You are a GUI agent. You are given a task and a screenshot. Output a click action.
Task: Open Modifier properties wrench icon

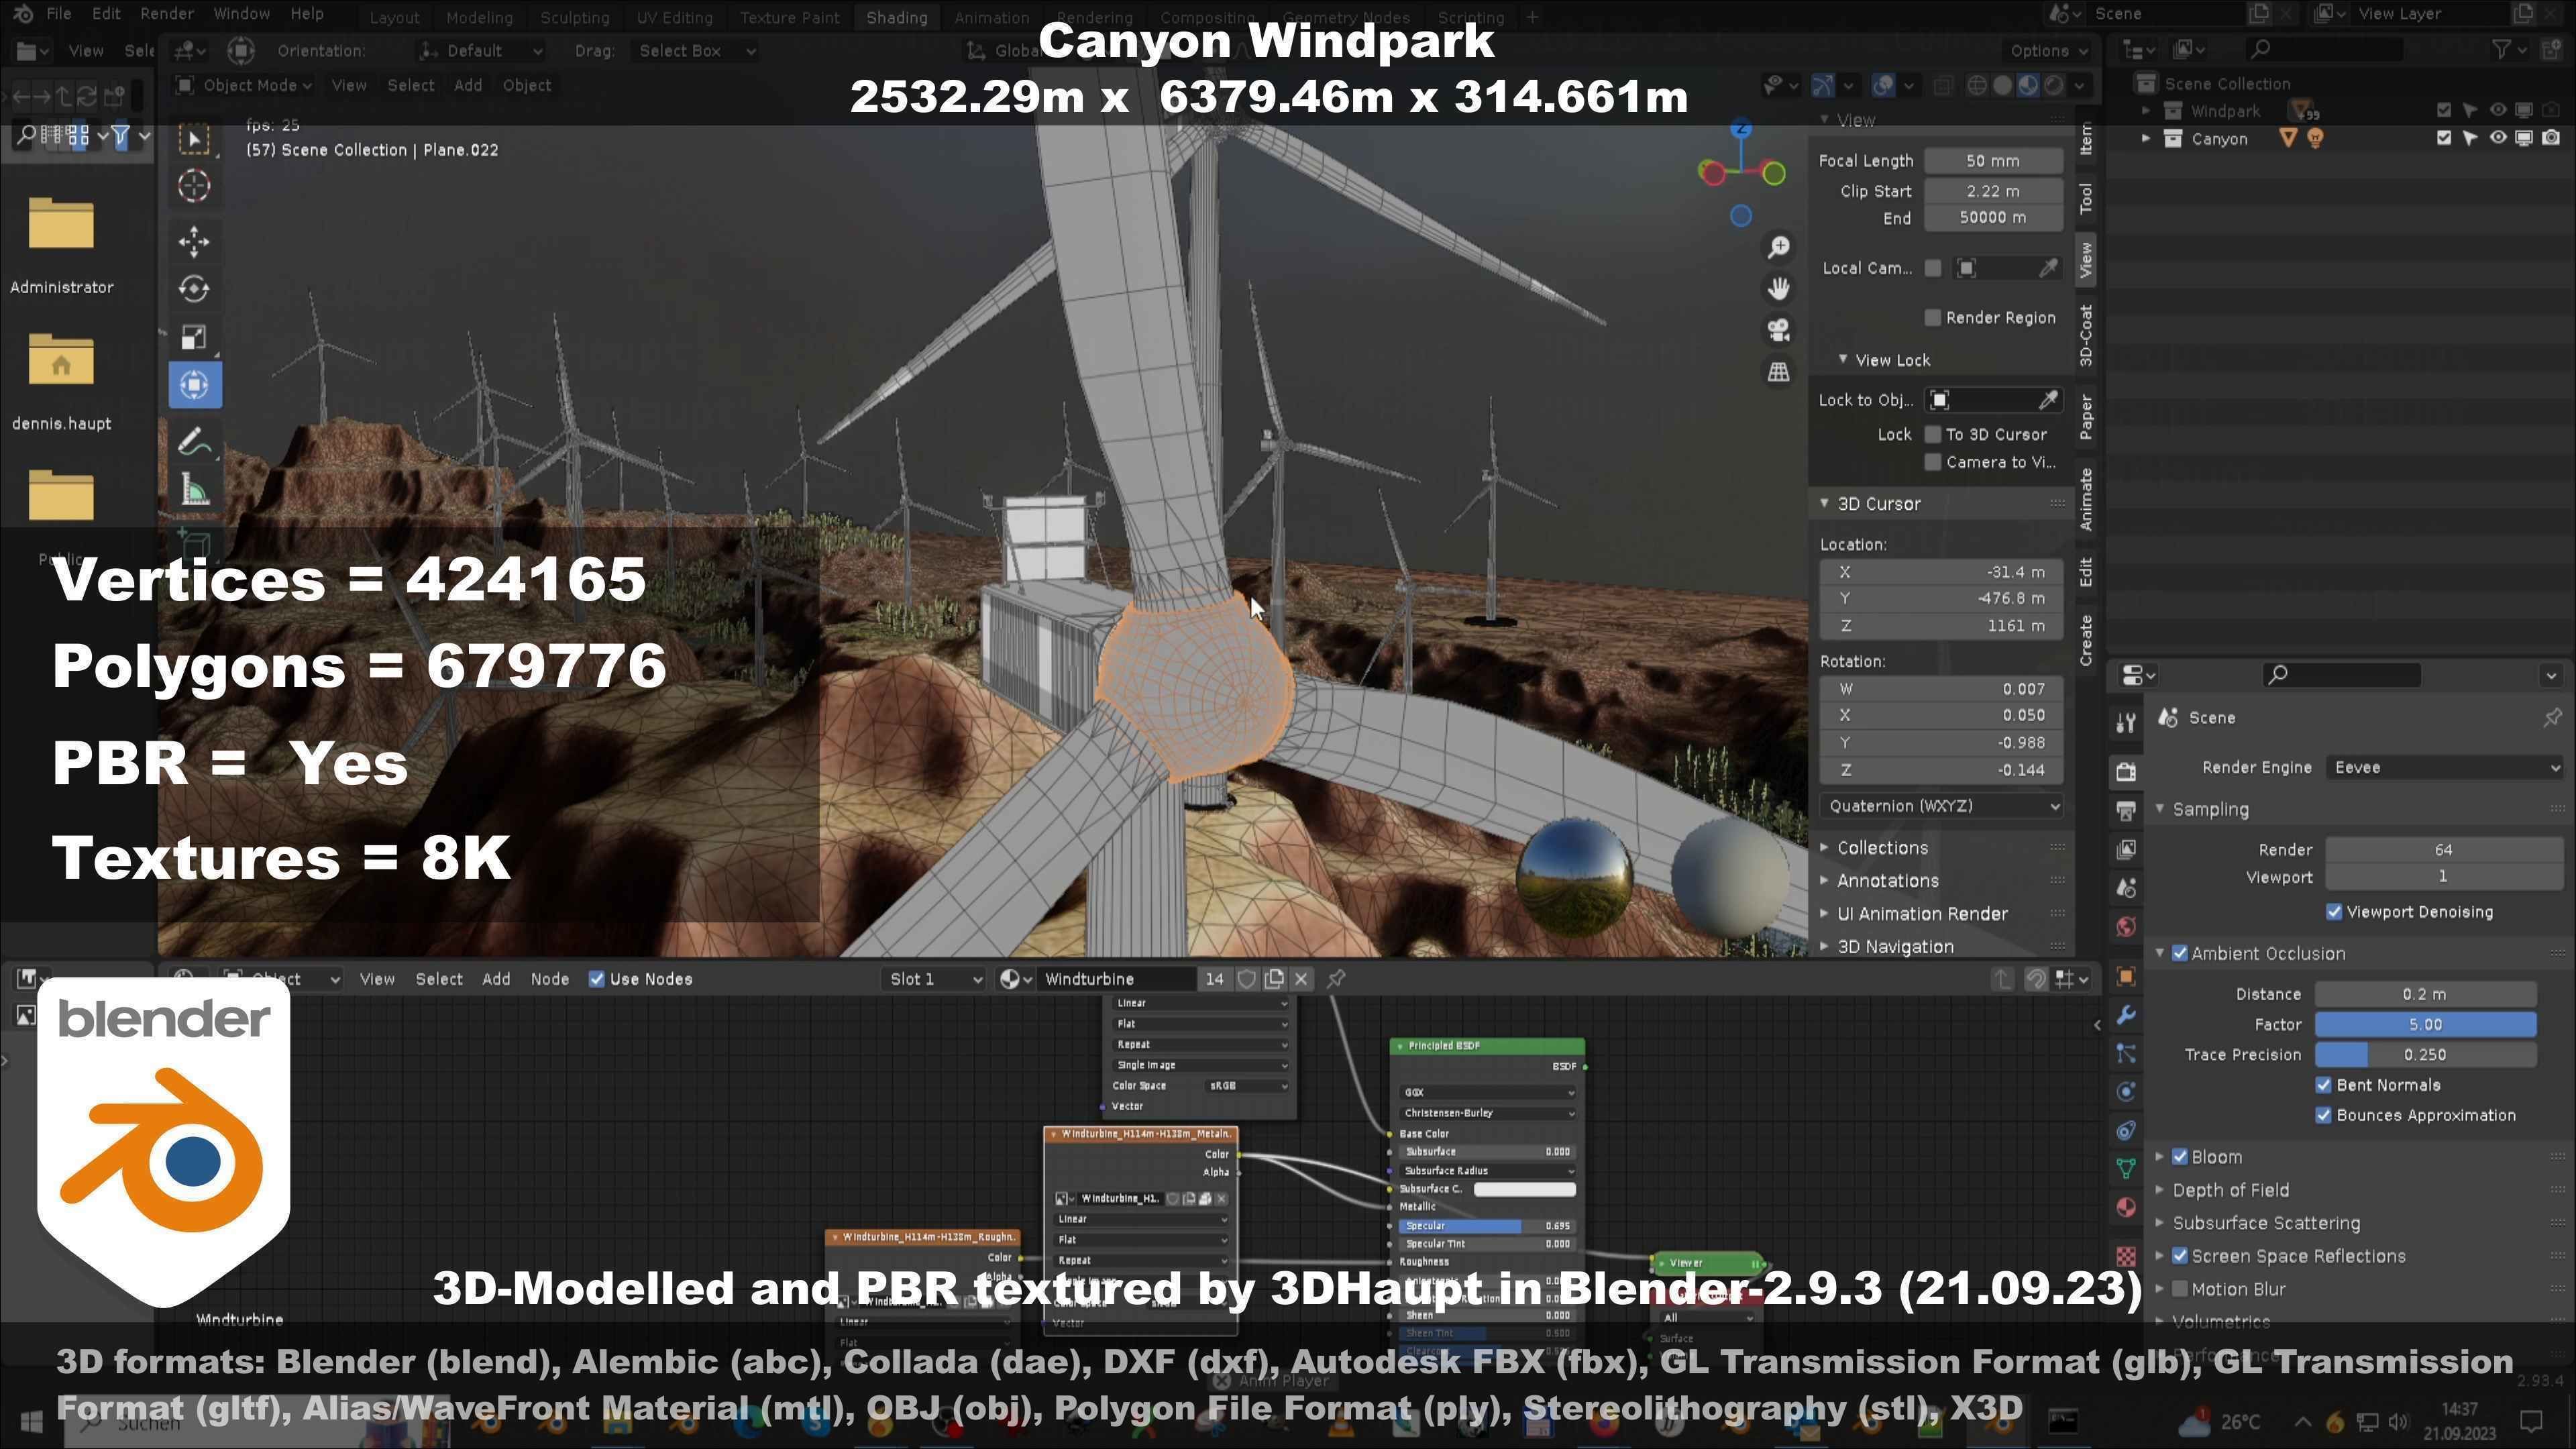(2126, 1015)
